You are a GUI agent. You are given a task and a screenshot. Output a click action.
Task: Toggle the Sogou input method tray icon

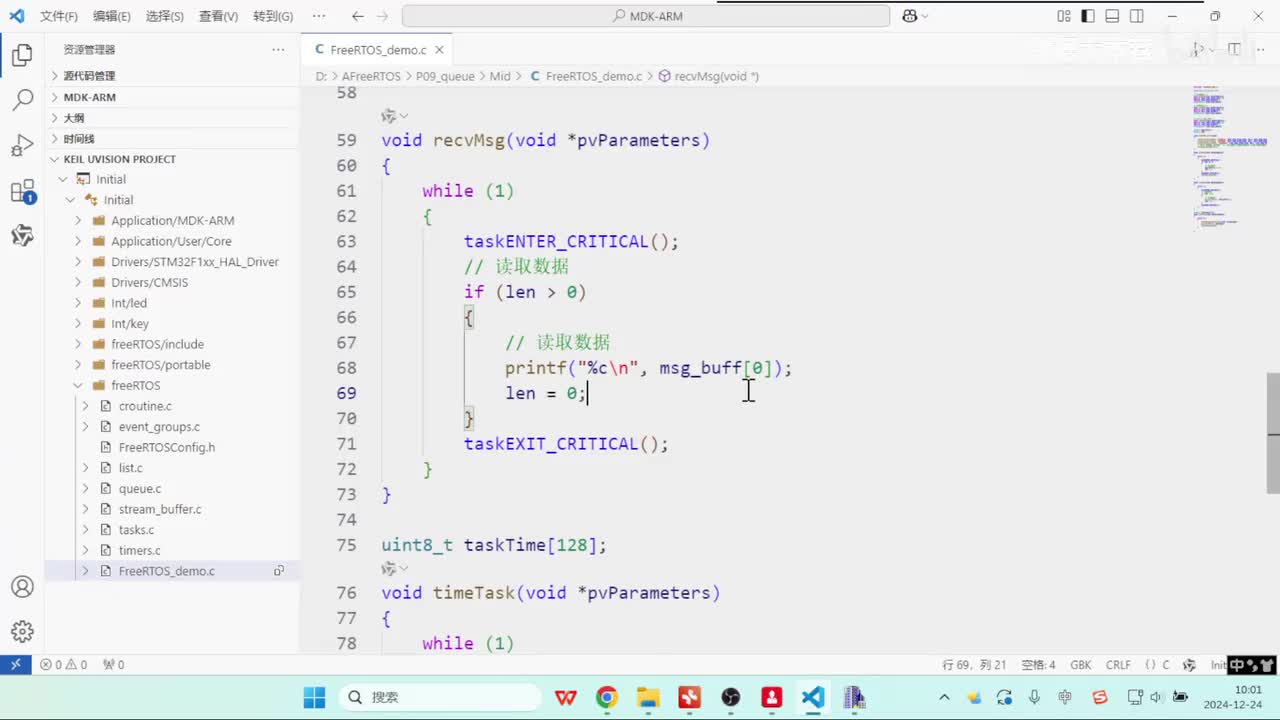(x=1100, y=697)
